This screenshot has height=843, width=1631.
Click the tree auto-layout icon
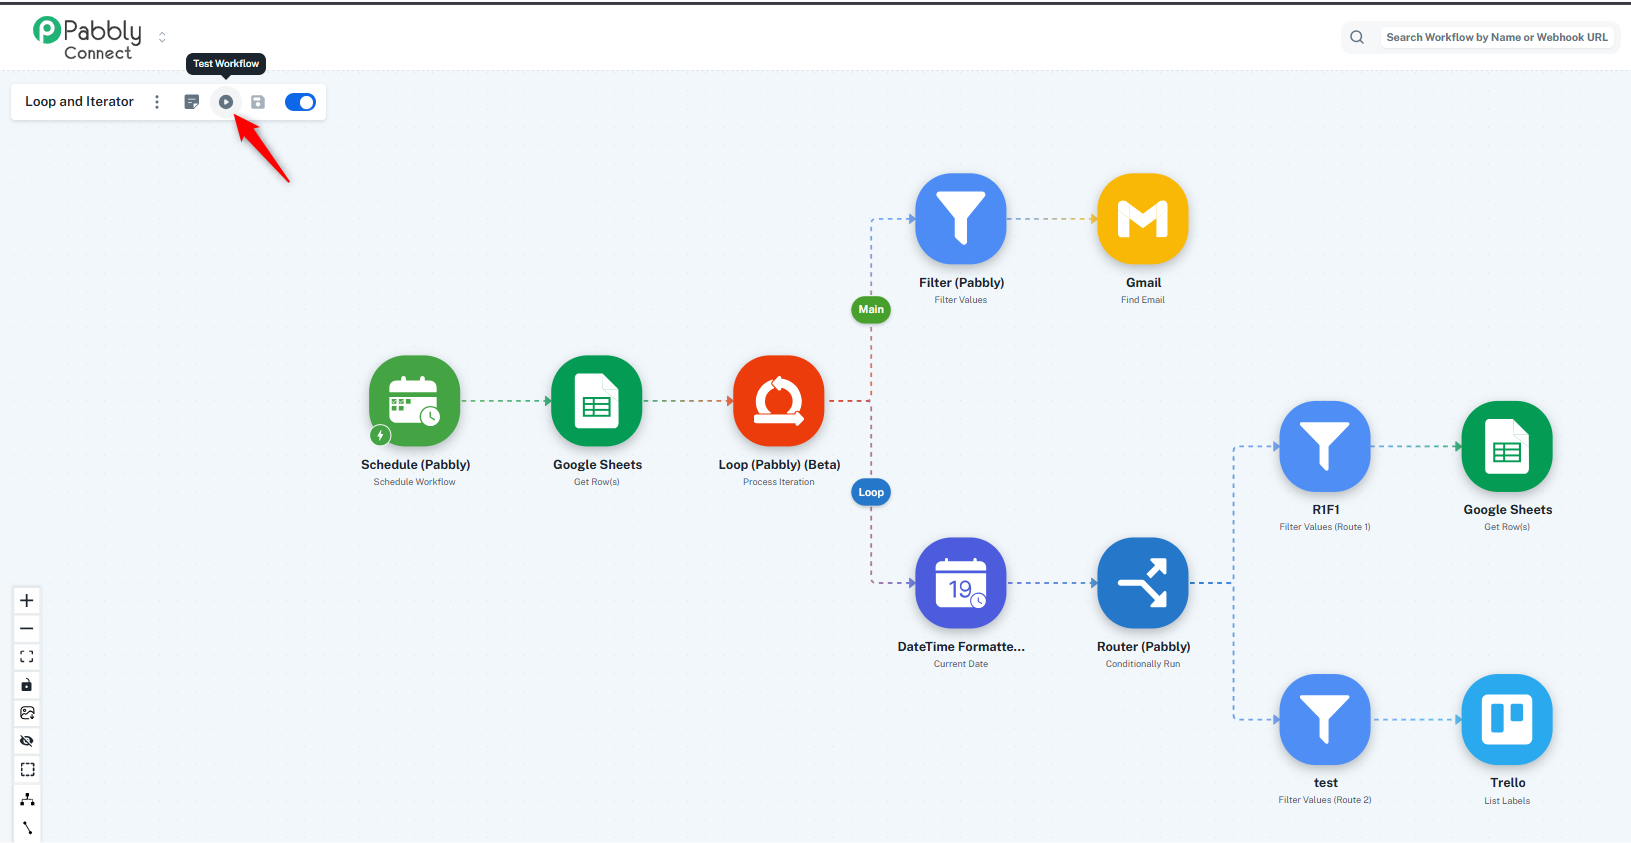(27, 799)
